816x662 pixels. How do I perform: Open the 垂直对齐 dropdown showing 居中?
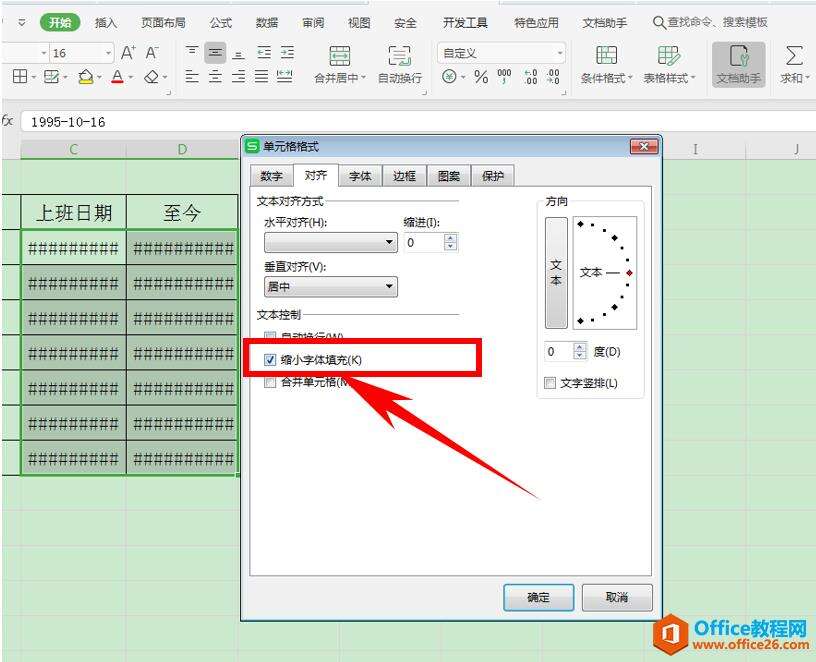click(389, 286)
